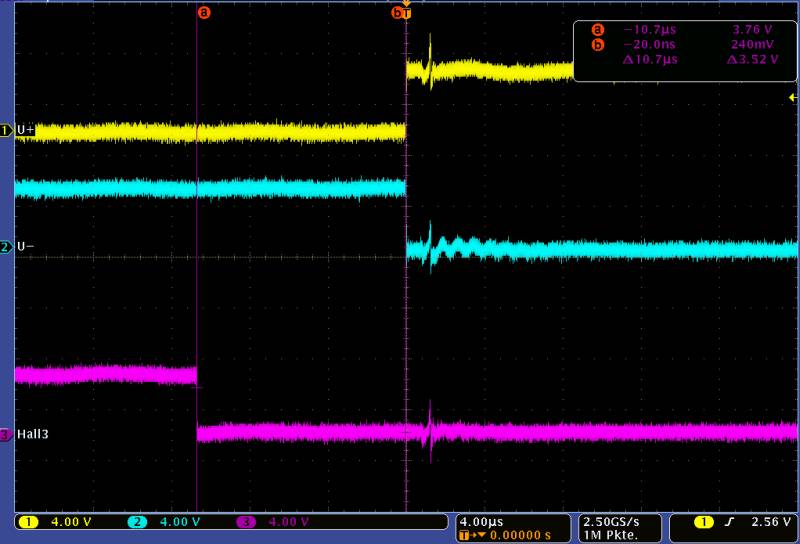Click the delta time Δ10.7µs value
The height and width of the screenshot is (544, 800).
coord(651,59)
